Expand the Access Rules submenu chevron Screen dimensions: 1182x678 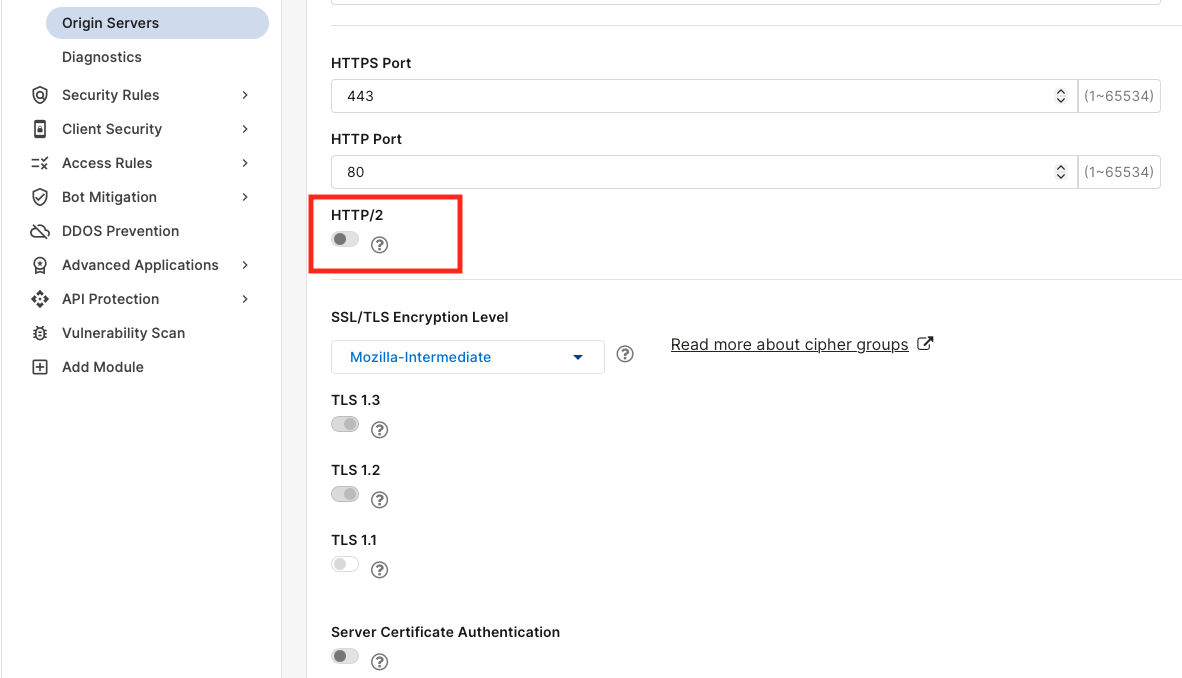pos(245,163)
